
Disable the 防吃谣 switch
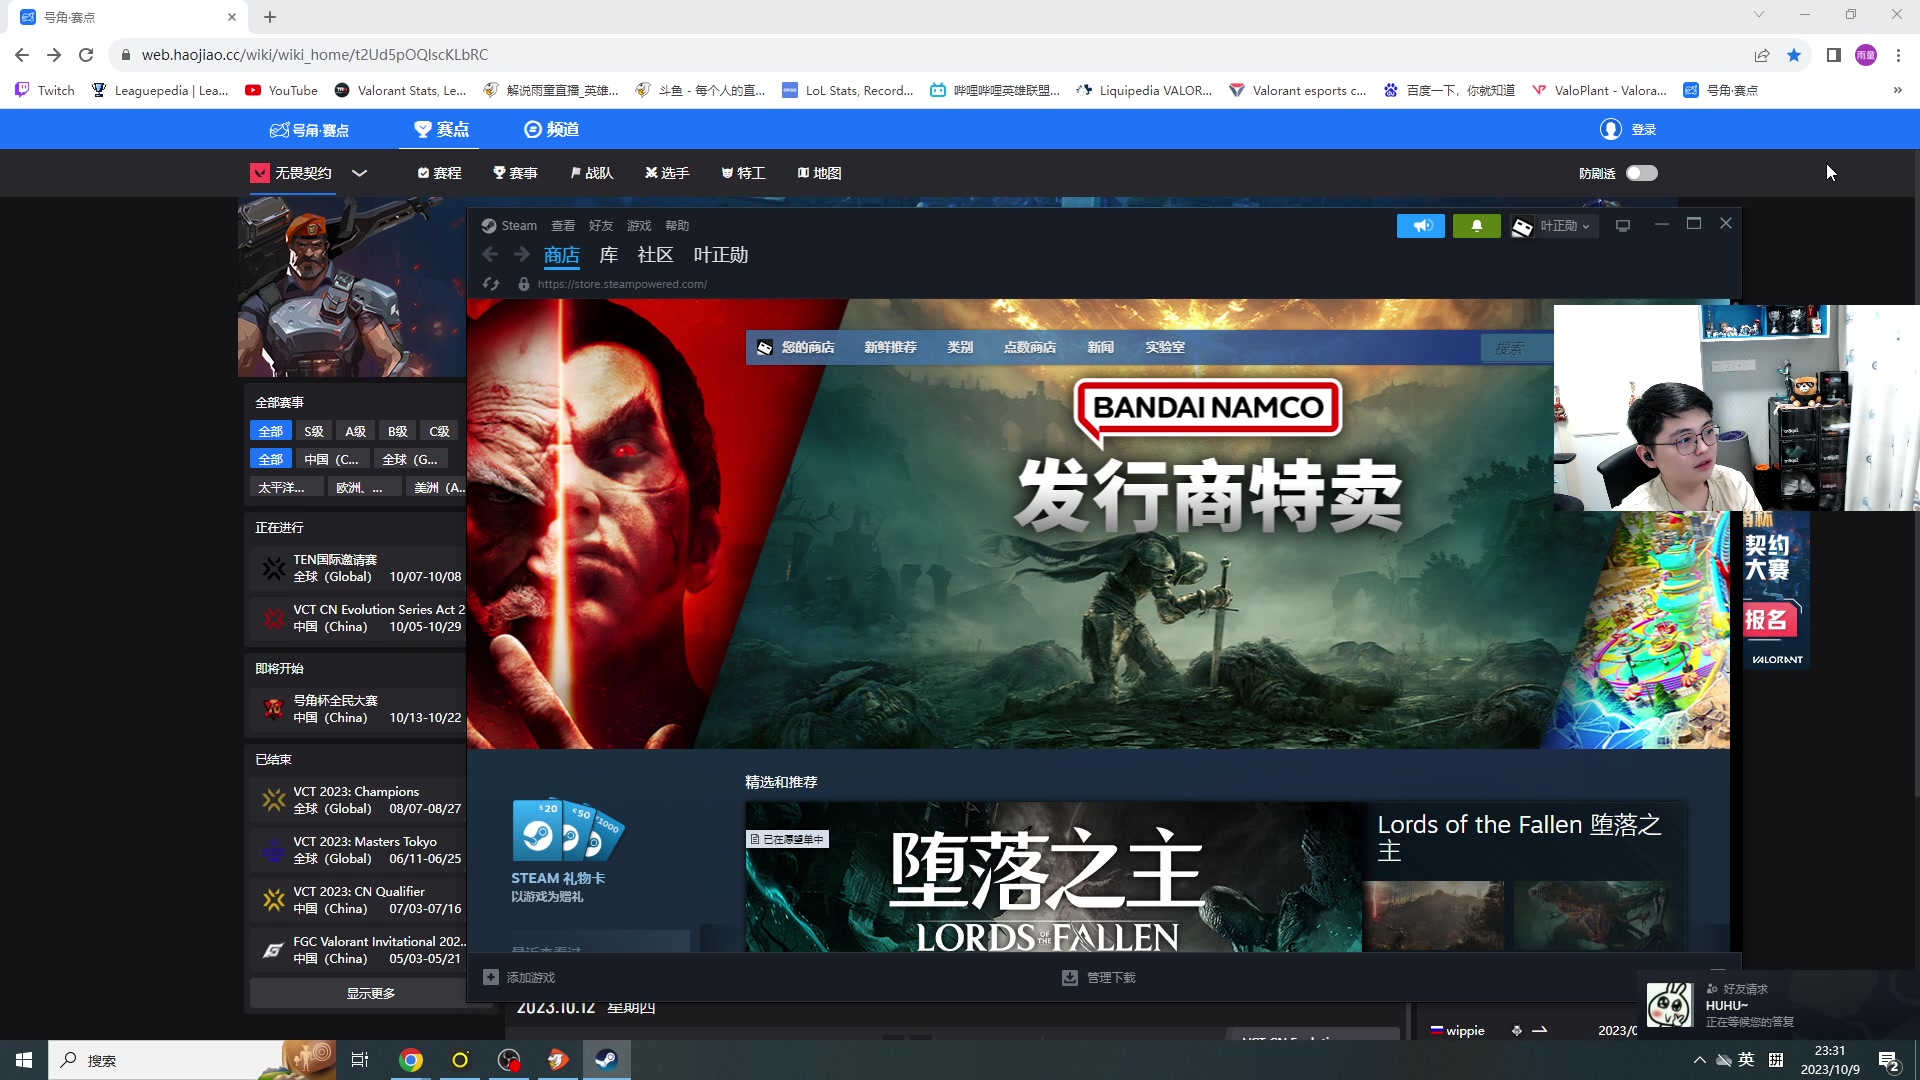pos(1641,172)
